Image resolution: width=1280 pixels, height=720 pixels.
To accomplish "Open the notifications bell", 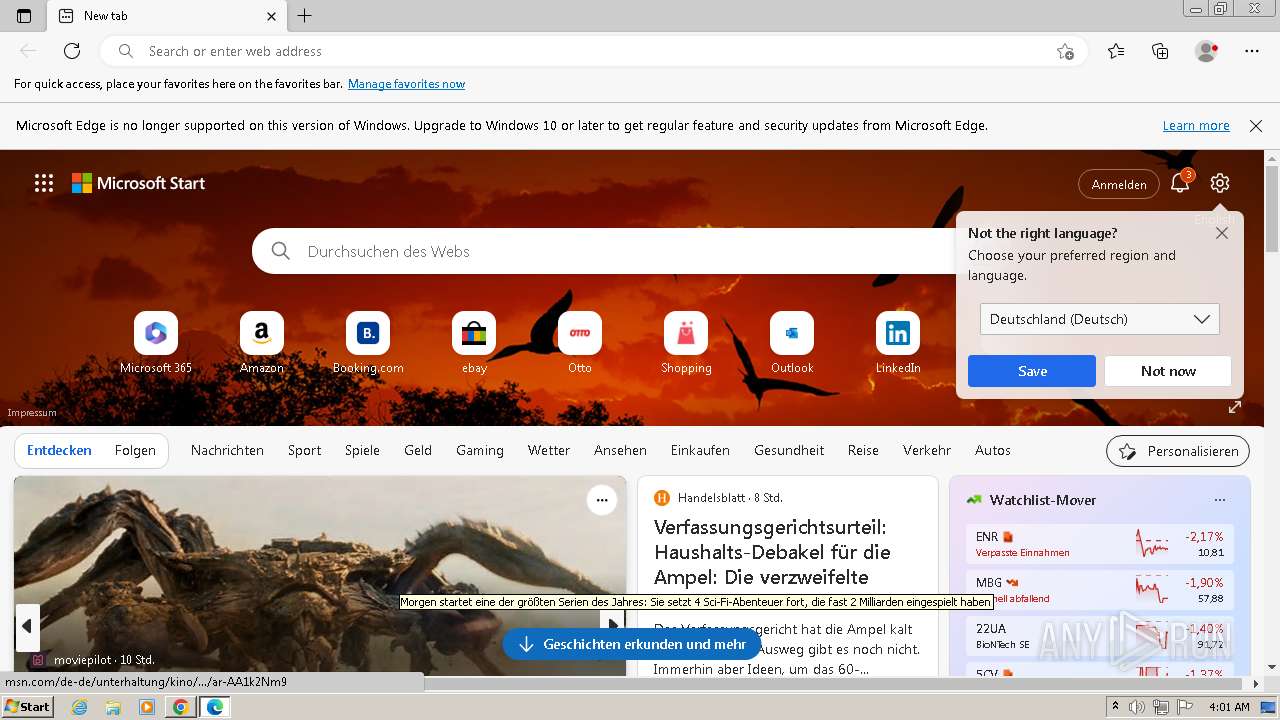I will click(x=1180, y=183).
